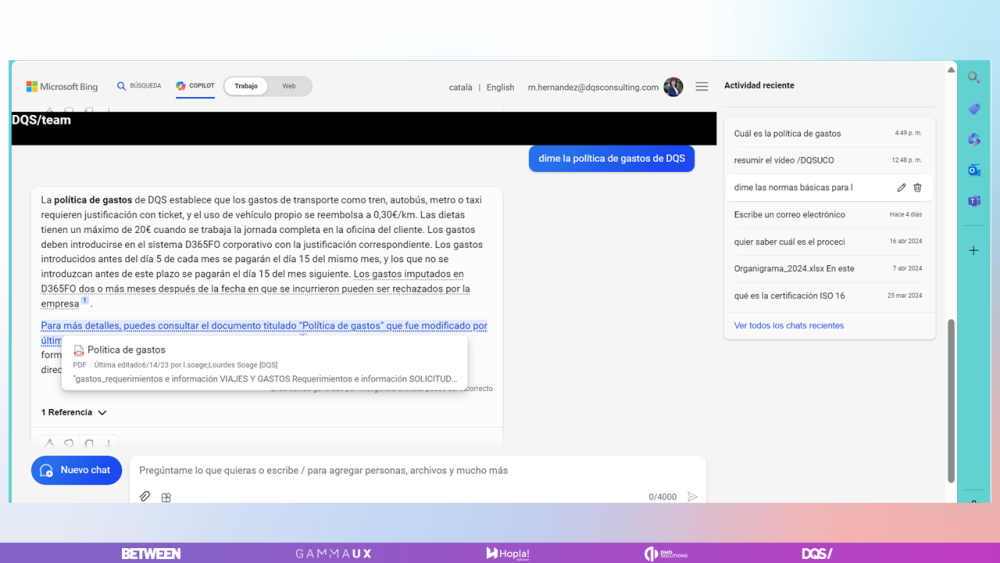This screenshot has height=563, width=1000.
Task: Open recent chat 'Organigrama_2024.xlsx En este'
Action: (x=828, y=268)
